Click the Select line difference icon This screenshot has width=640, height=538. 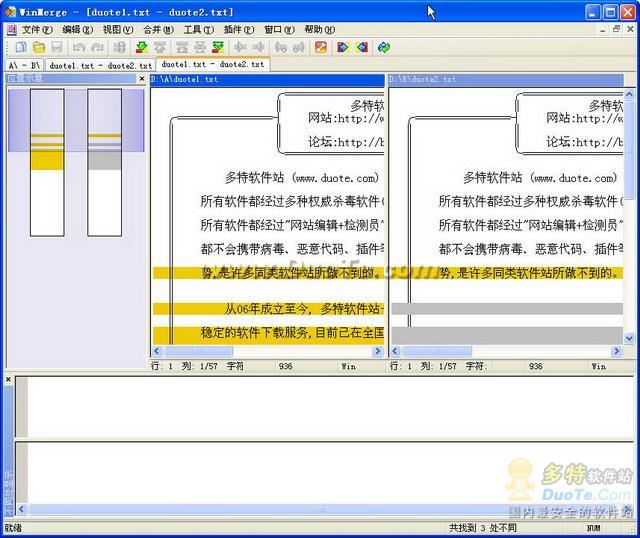click(x=119, y=47)
